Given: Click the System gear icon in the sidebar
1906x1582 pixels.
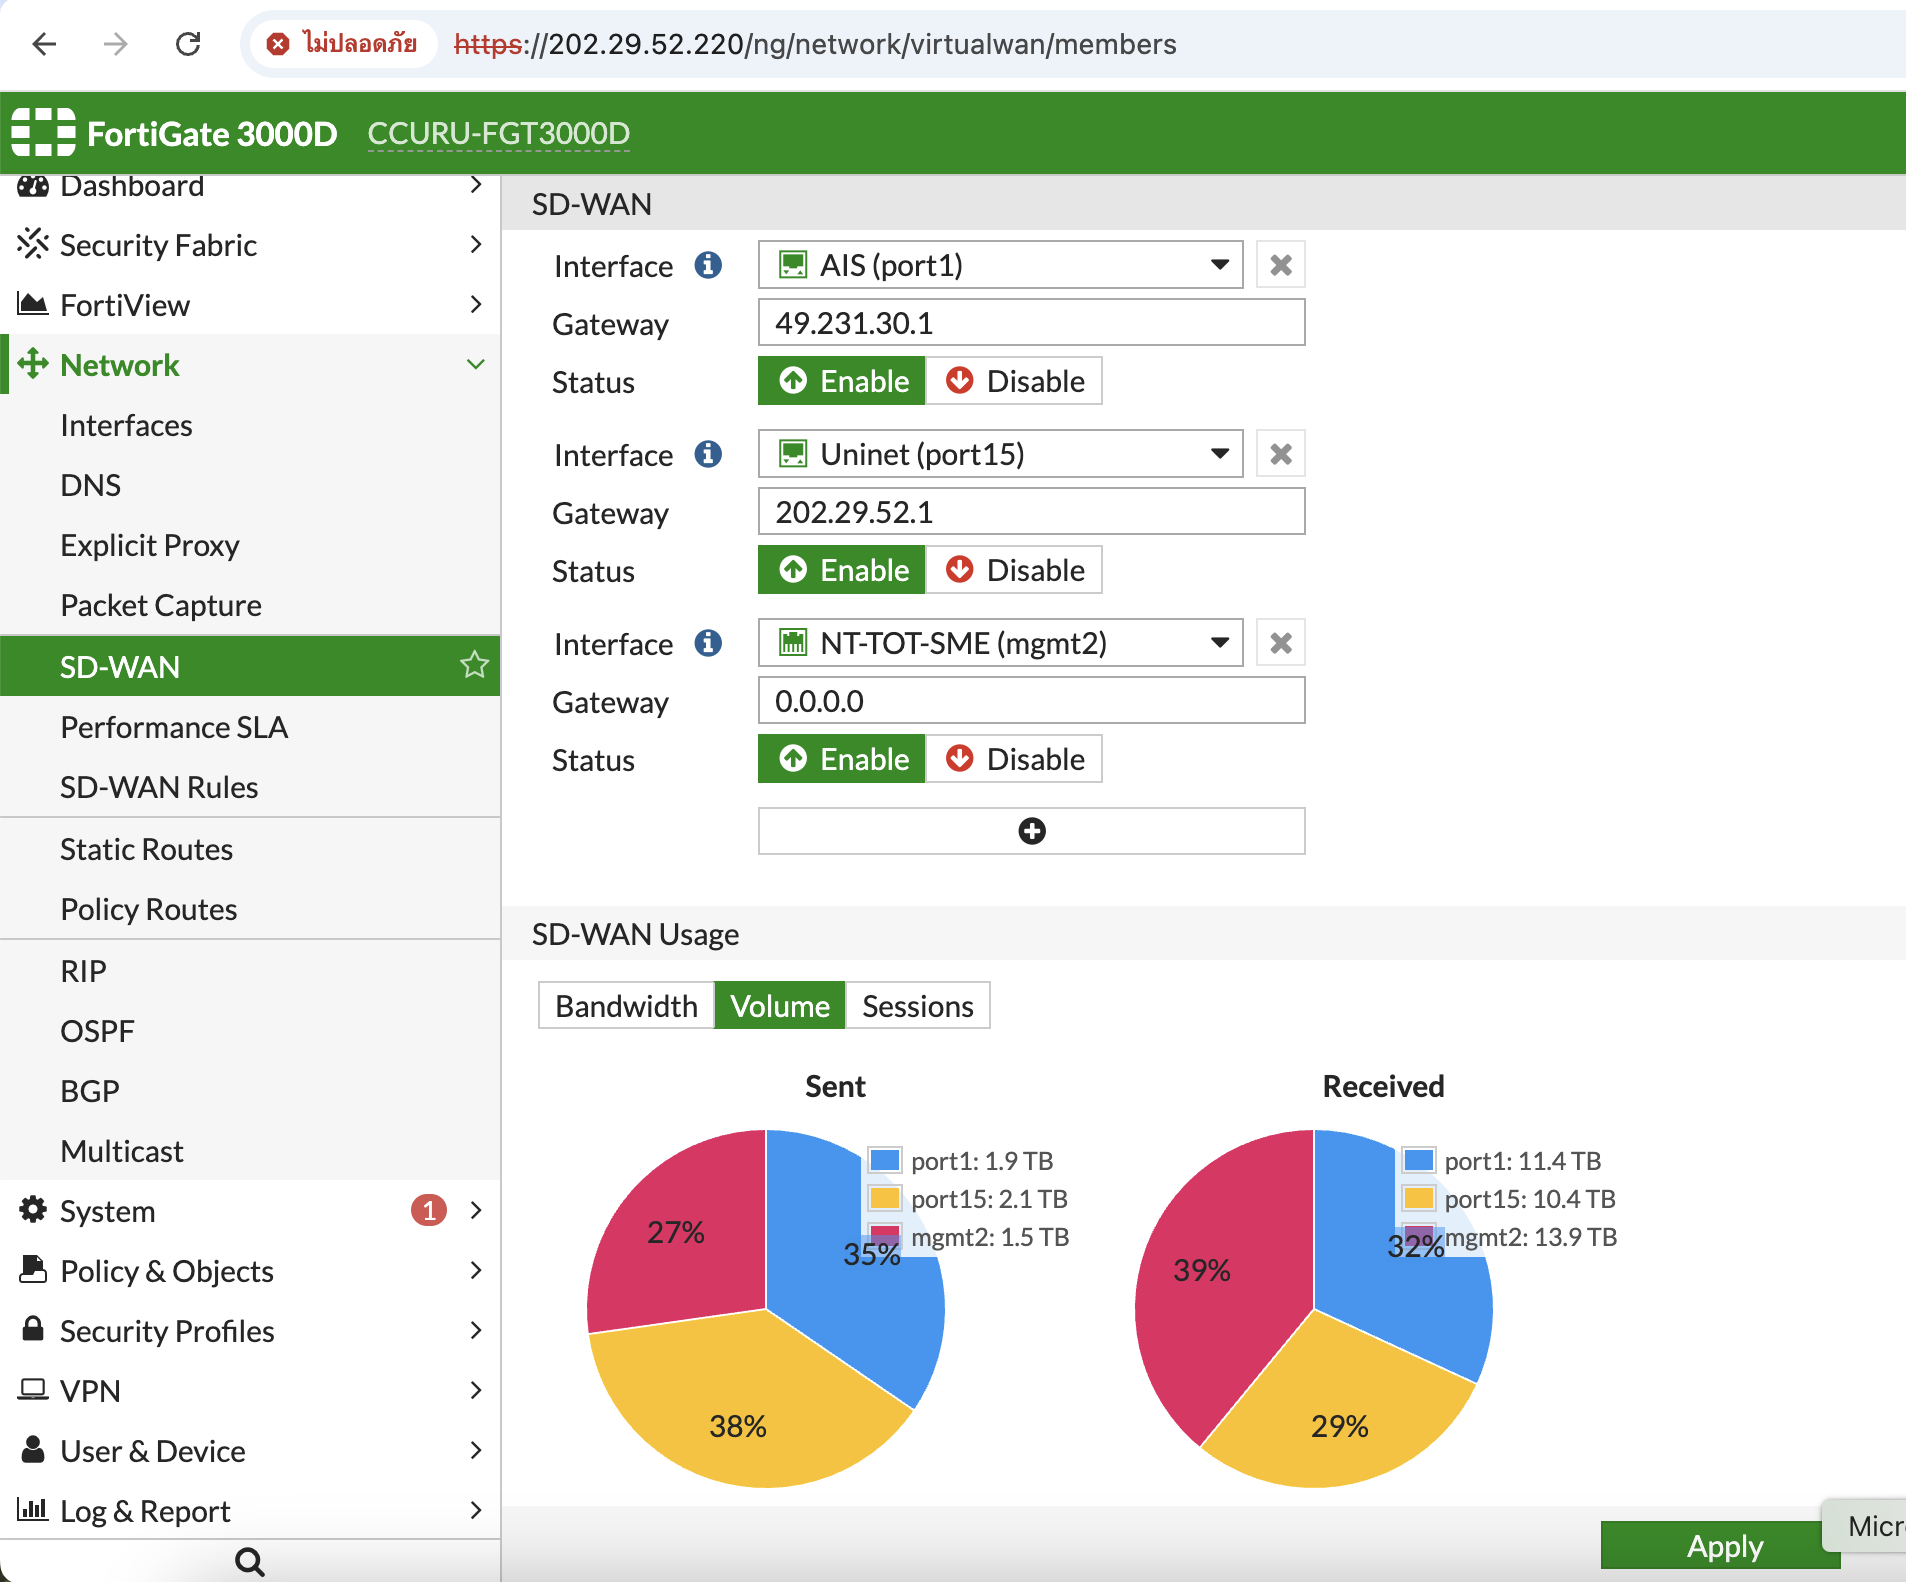Looking at the screenshot, I should (33, 1210).
